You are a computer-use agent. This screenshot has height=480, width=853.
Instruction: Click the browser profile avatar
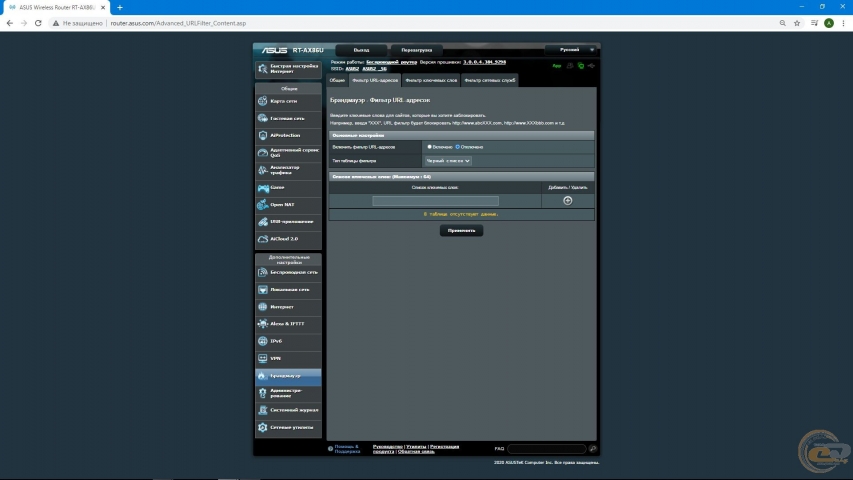[x=829, y=23]
